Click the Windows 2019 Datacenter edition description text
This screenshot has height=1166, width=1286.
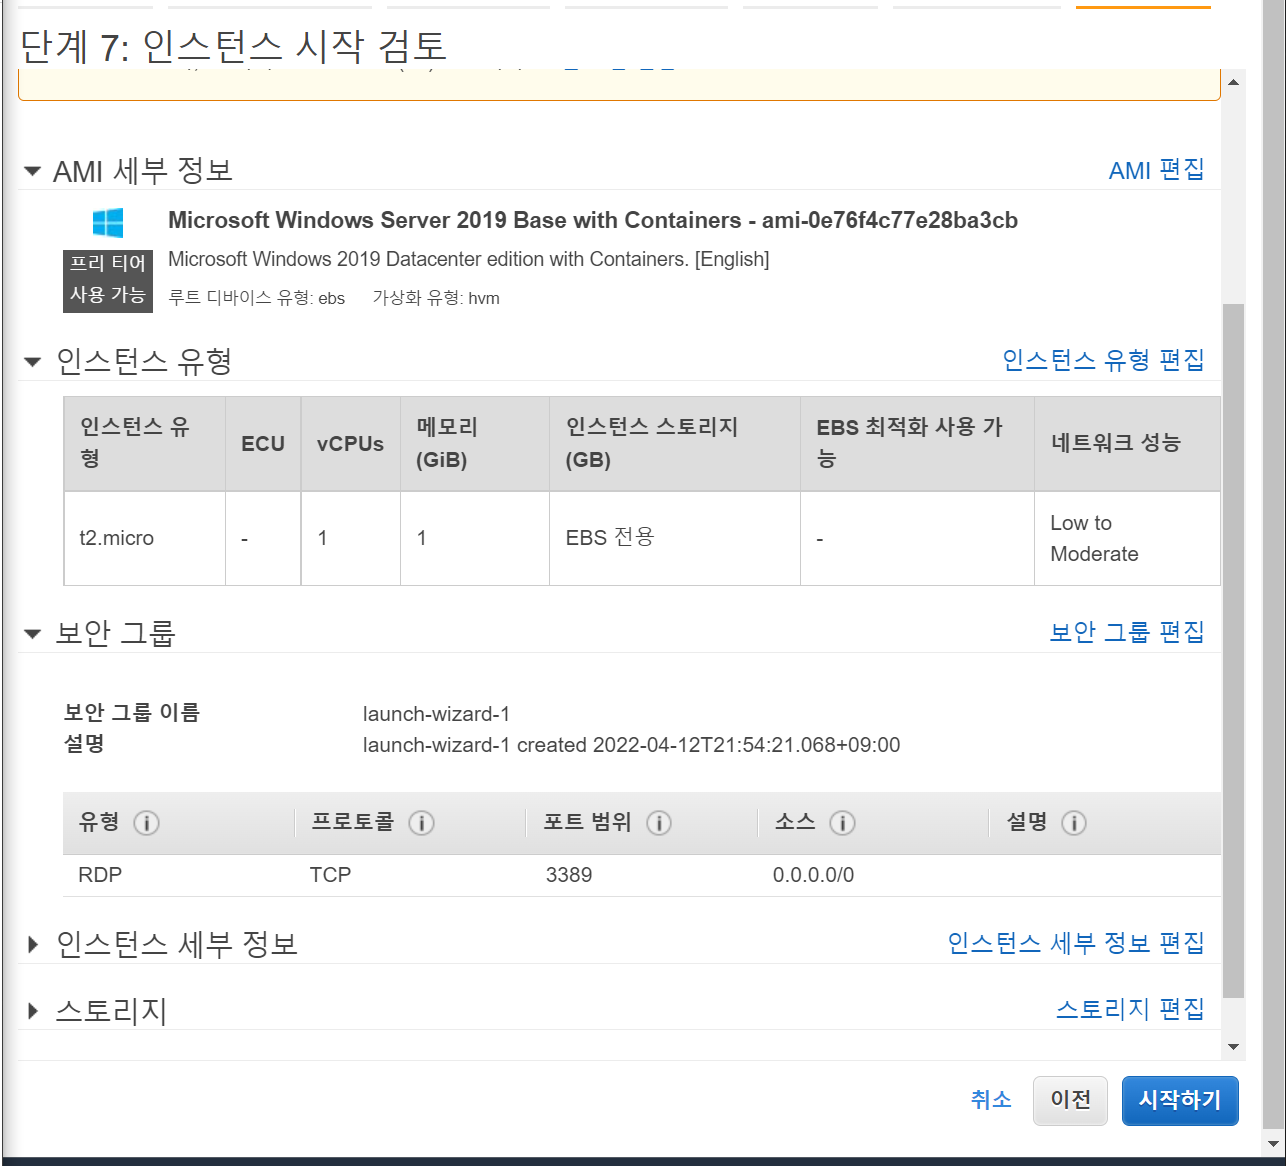click(x=469, y=259)
